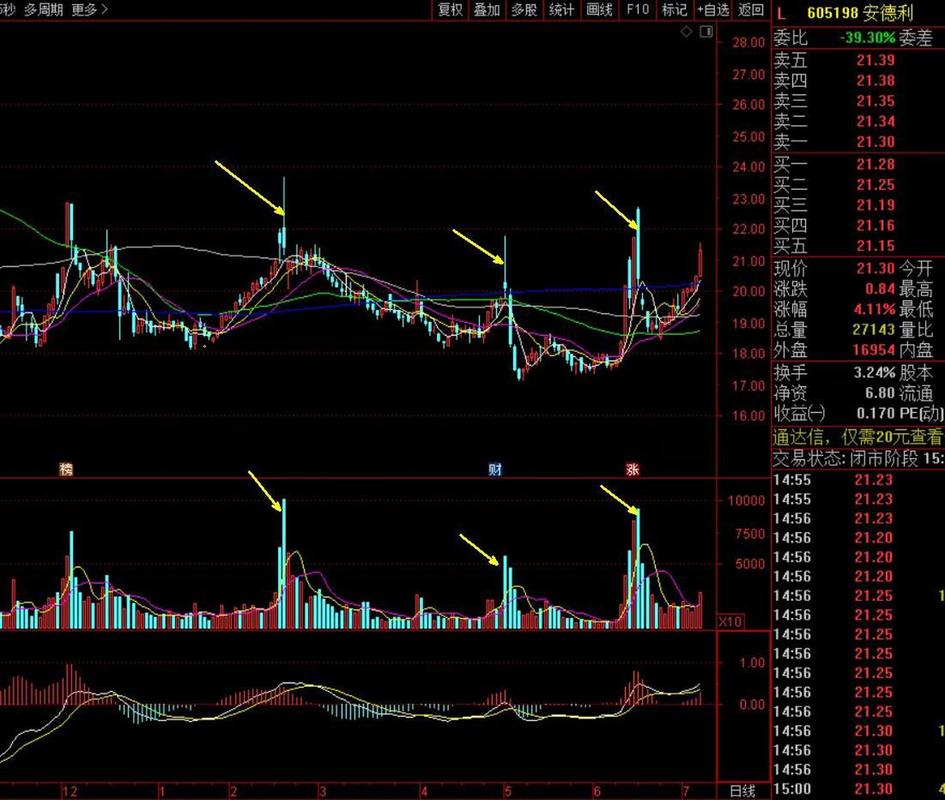Click +自选 to add to watchlist
Image resolution: width=945 pixels, height=800 pixels.
coord(712,10)
